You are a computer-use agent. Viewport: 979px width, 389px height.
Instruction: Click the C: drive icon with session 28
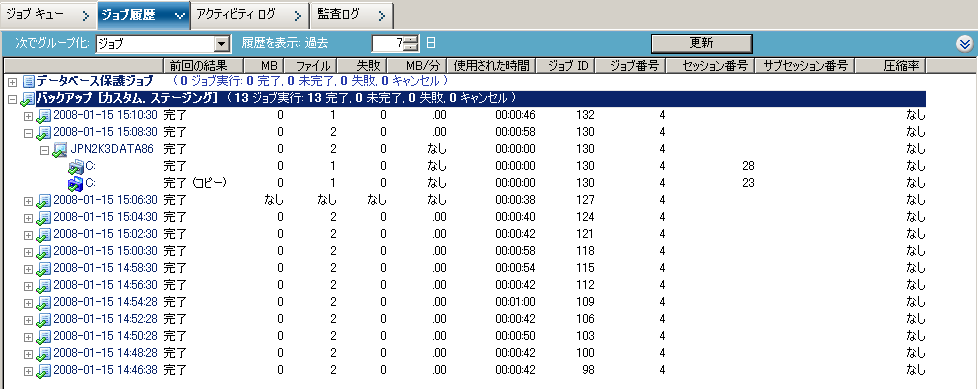75,167
